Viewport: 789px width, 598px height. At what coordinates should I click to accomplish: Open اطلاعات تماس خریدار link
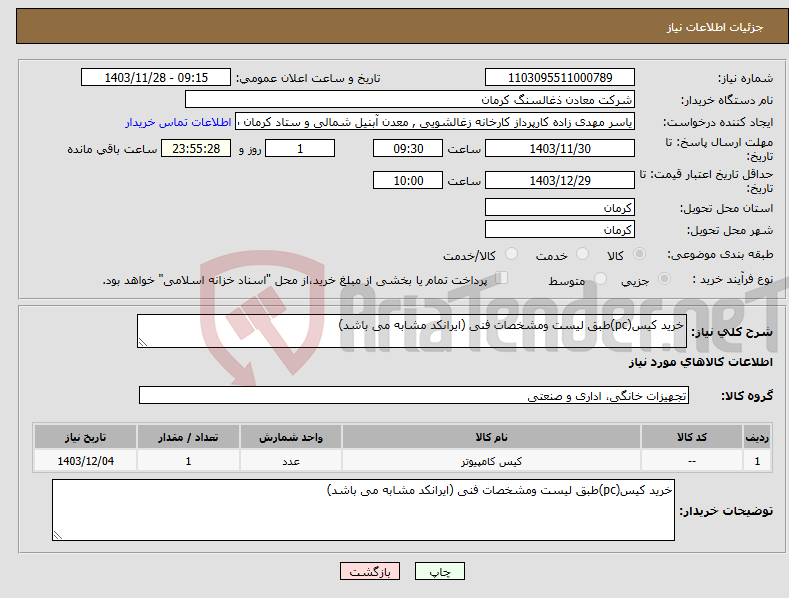tap(178, 122)
